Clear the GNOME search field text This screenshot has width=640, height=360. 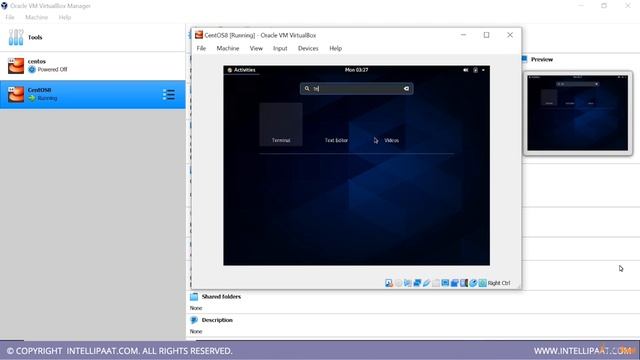[406, 89]
